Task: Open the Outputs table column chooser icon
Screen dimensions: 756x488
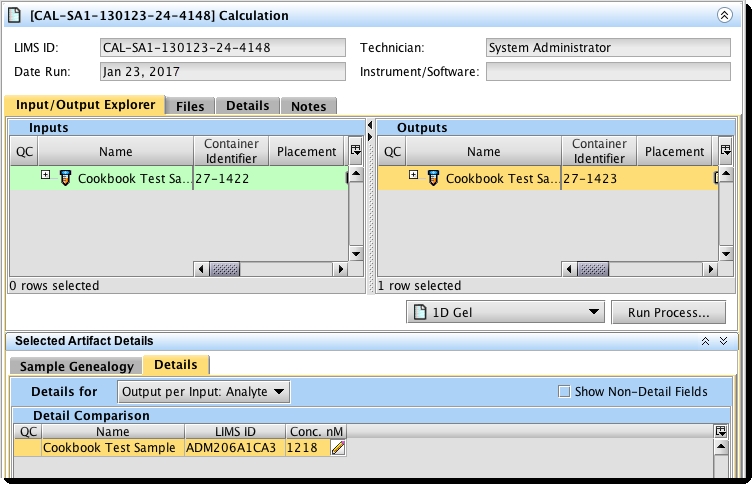Action: pyautogui.click(x=724, y=151)
